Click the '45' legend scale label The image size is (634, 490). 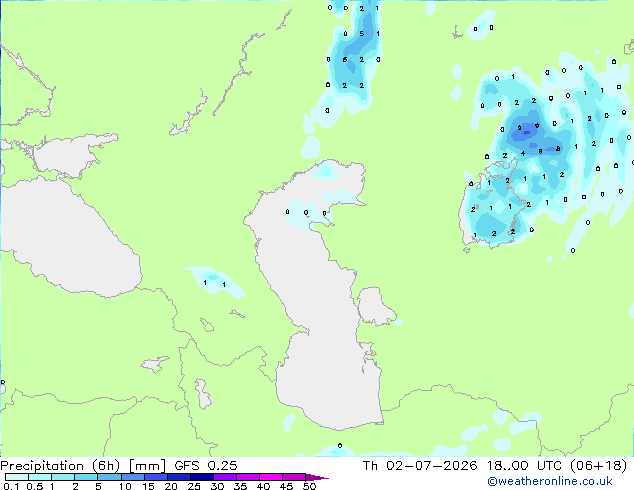286,486
